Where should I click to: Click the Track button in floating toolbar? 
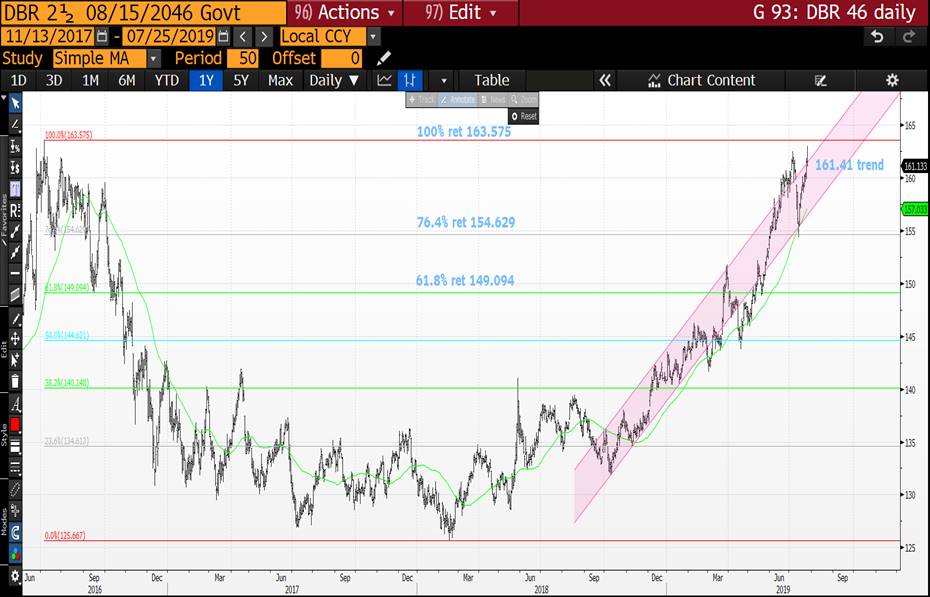pyautogui.click(x=422, y=100)
